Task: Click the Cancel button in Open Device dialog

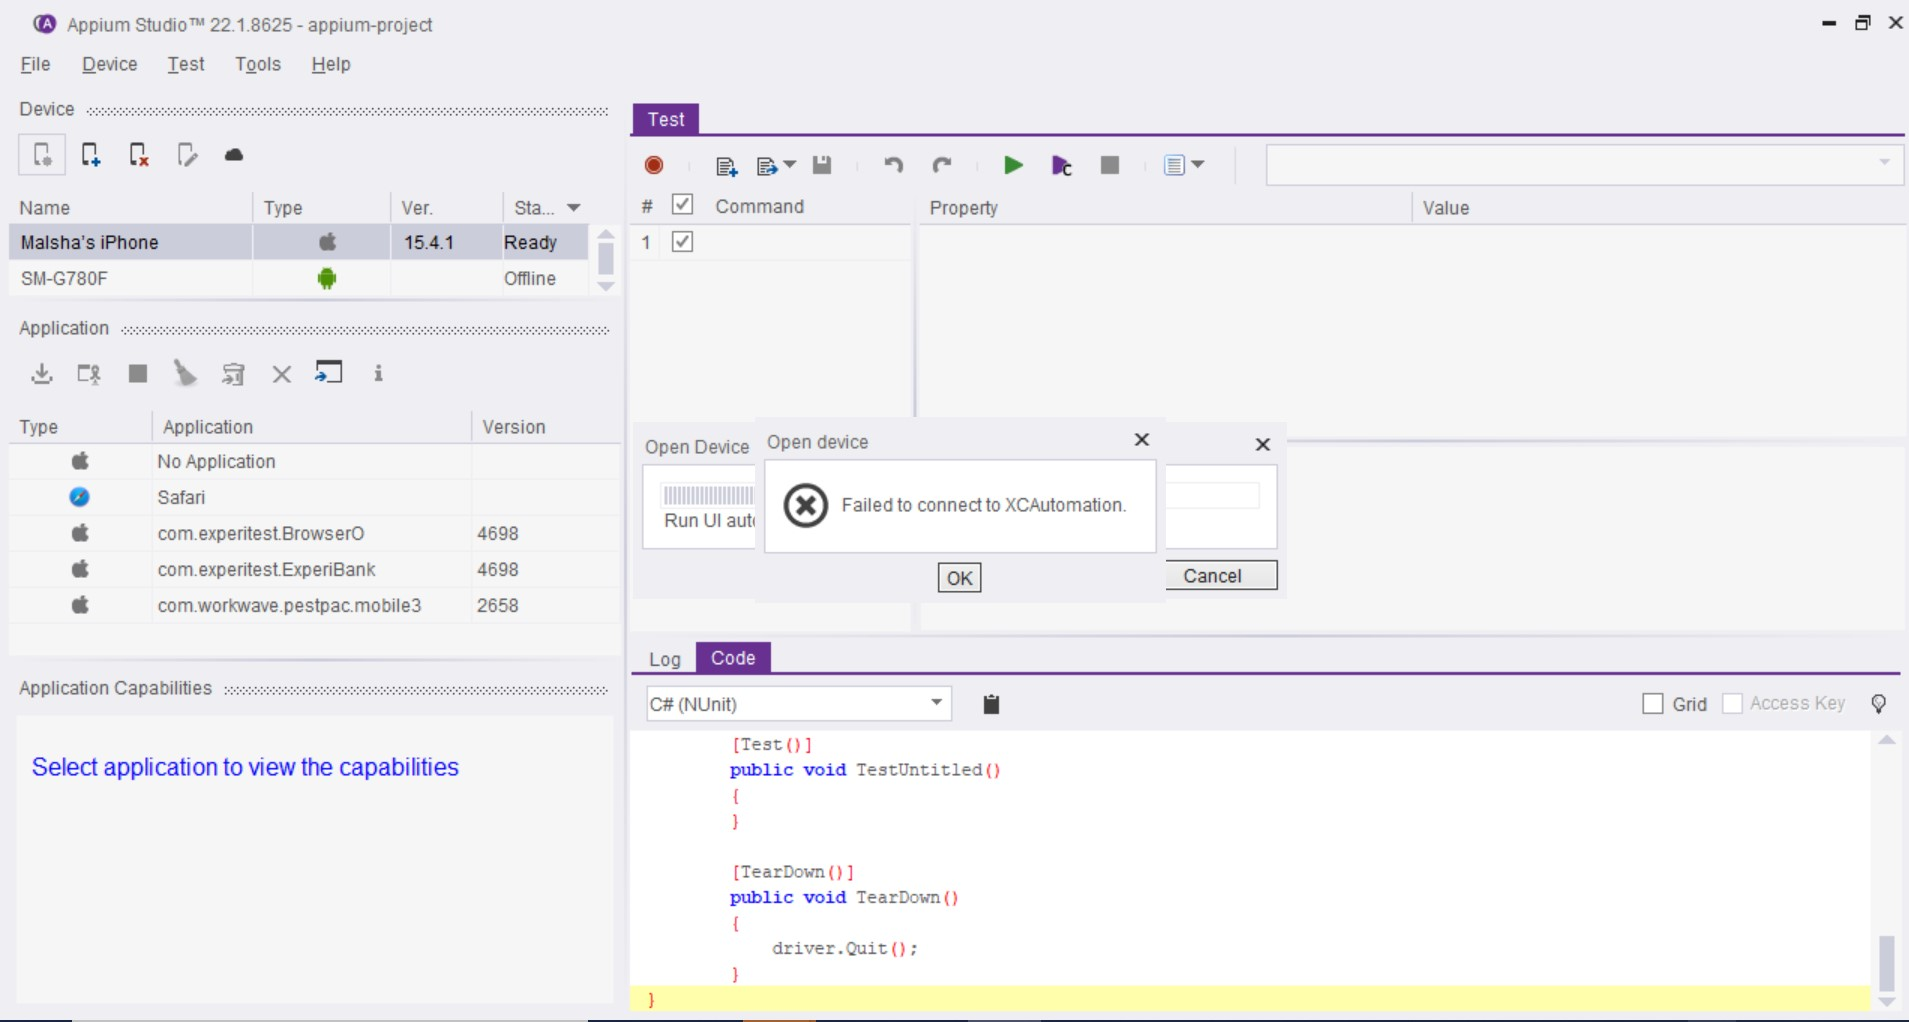Action: [1221, 576]
